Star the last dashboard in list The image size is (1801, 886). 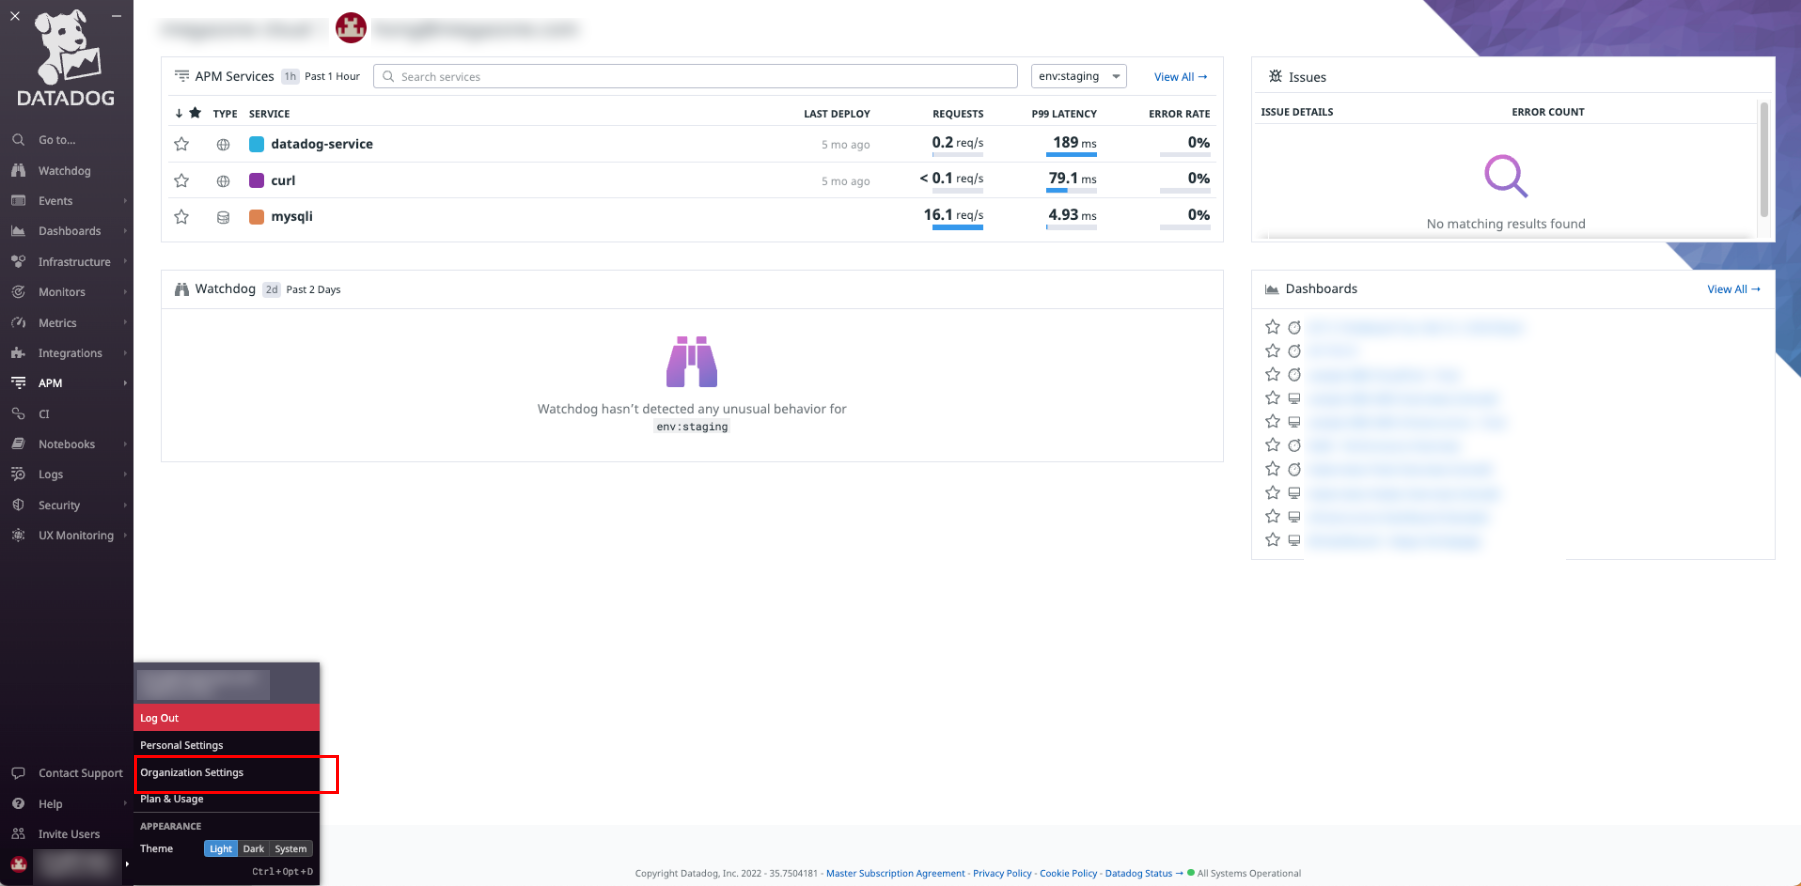coord(1272,540)
